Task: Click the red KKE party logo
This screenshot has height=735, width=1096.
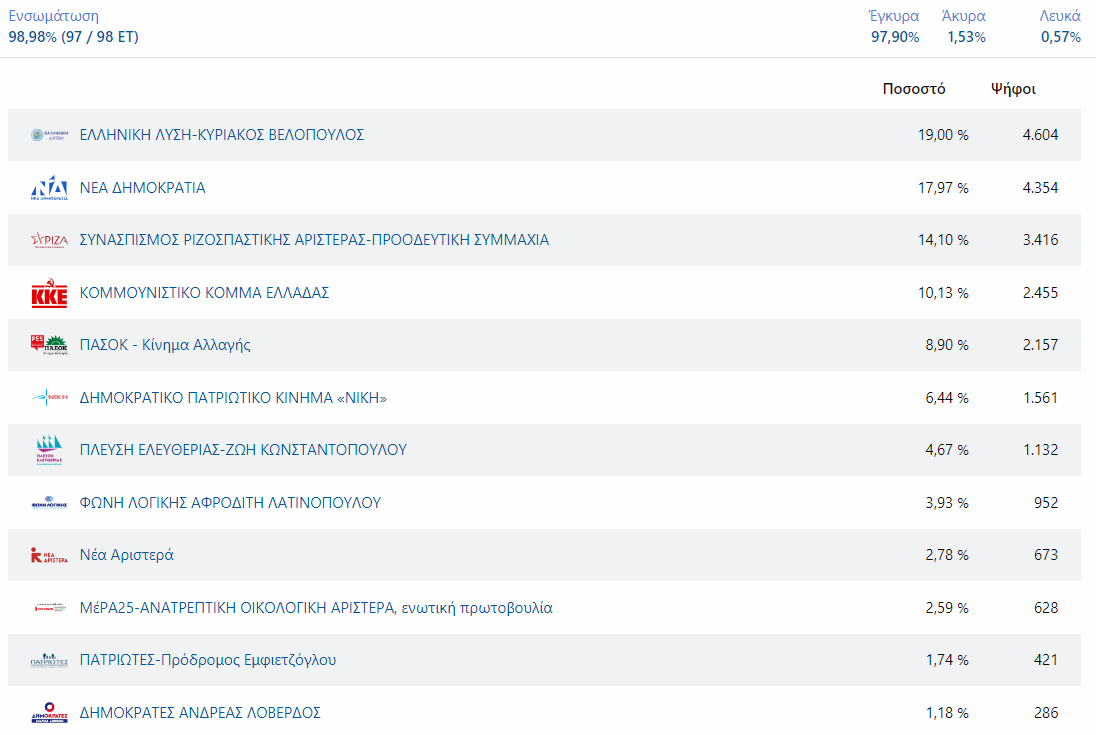Action: click(50, 293)
